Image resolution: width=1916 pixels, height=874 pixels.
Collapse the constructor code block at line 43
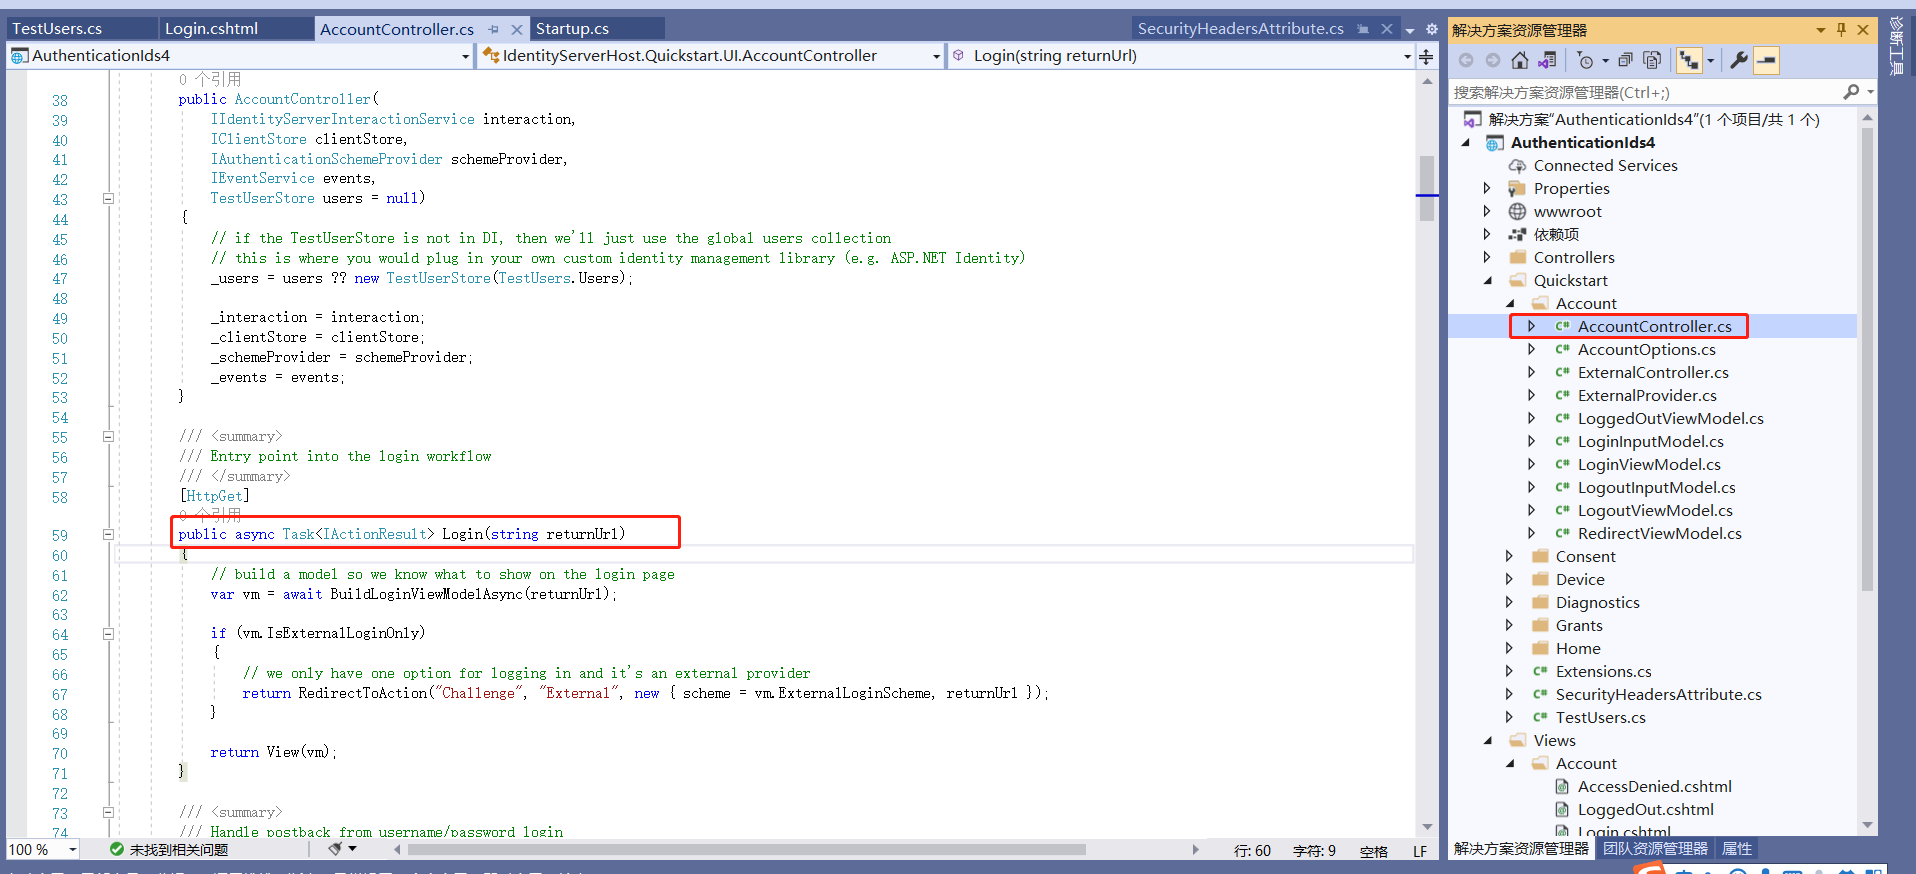tap(108, 198)
